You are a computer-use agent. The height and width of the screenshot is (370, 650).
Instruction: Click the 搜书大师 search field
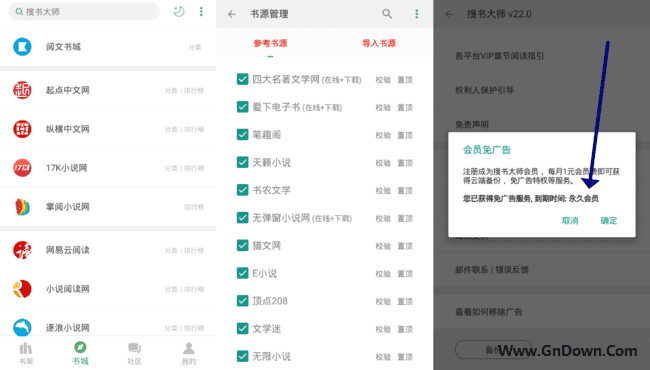(x=84, y=12)
